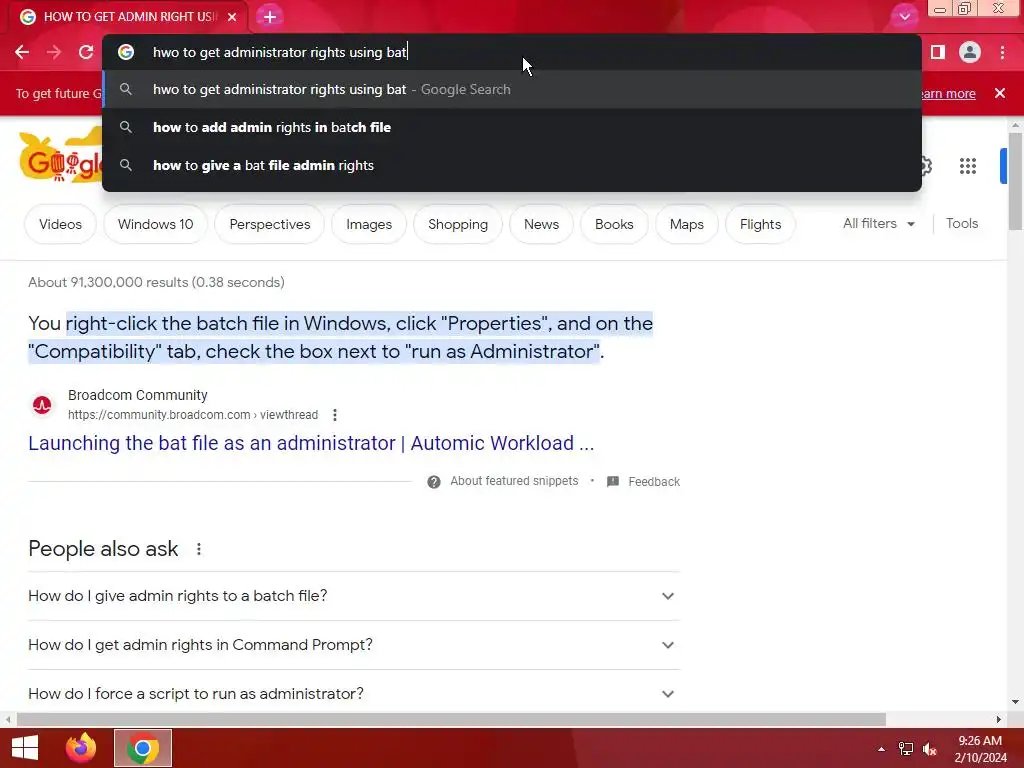Reload the current page
The width and height of the screenshot is (1024, 768).
pyautogui.click(x=86, y=52)
